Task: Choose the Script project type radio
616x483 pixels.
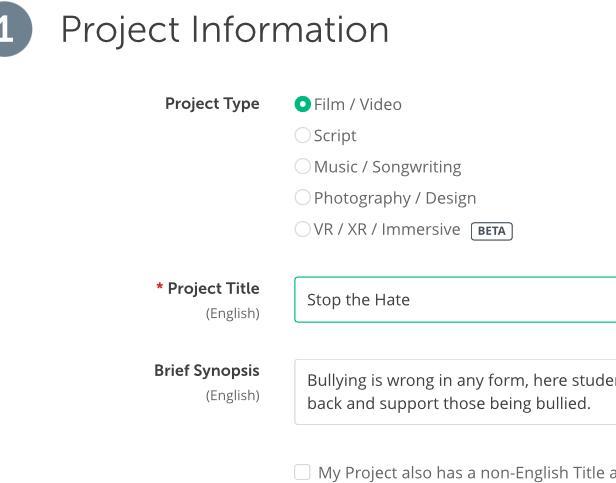Action: (x=303, y=135)
